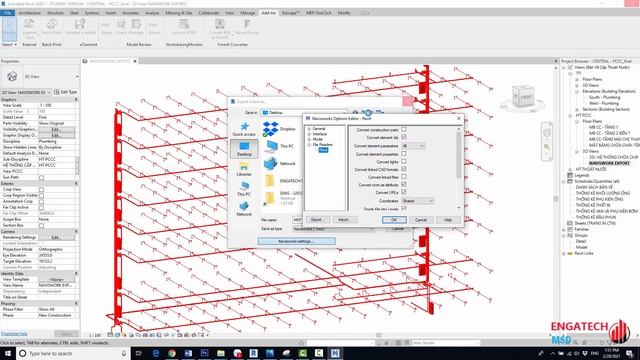Expand Families in the Project Browser
This screenshot has width=640, height=360.
point(564,229)
